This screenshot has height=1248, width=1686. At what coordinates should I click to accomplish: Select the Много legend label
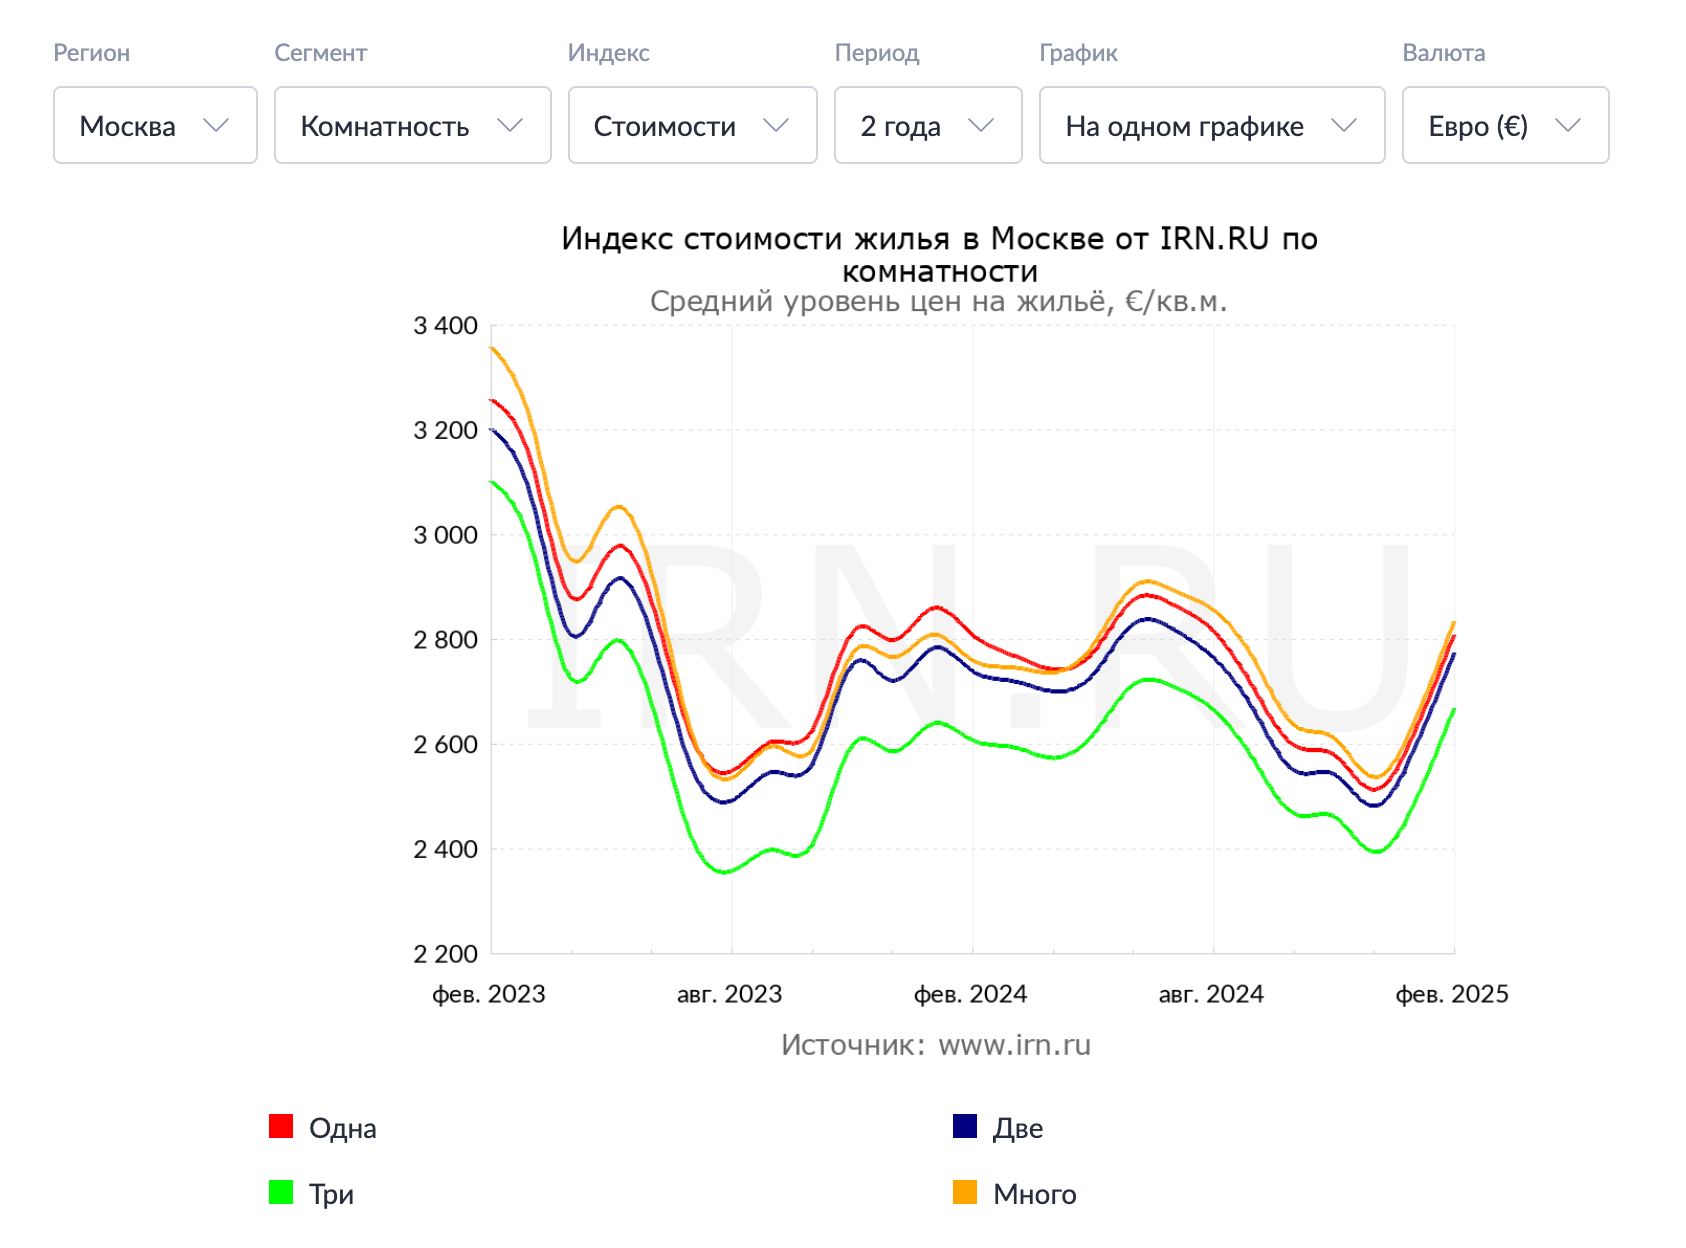[x=1035, y=1195]
